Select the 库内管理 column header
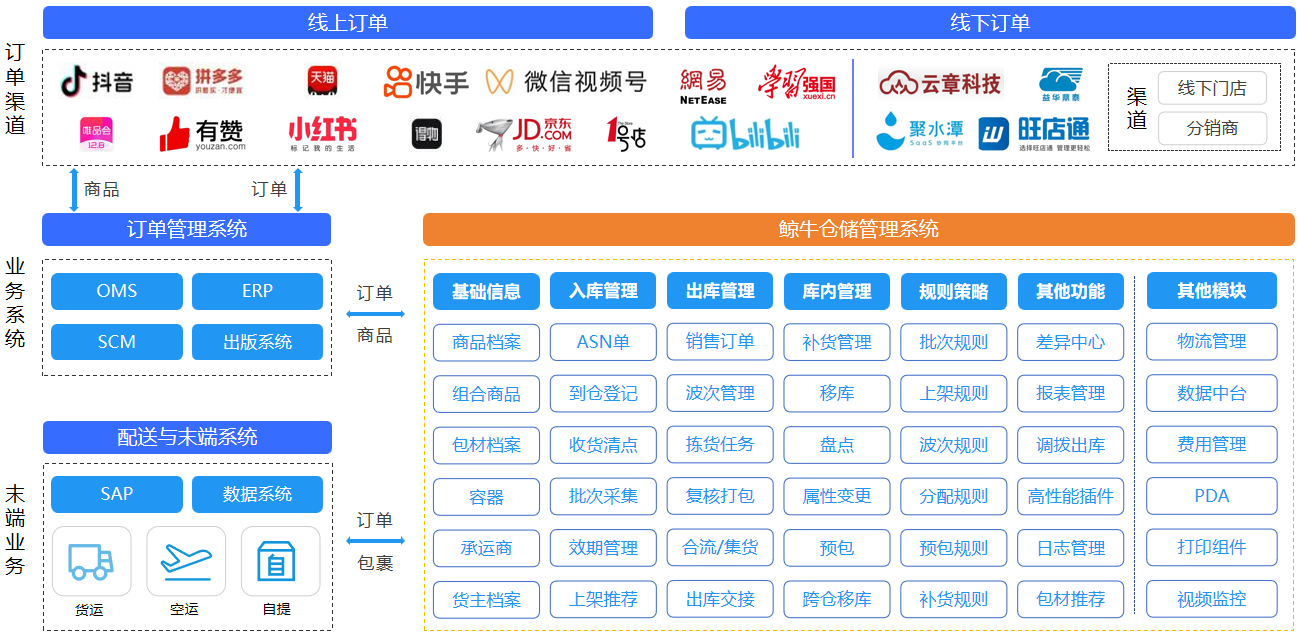 coord(837,291)
